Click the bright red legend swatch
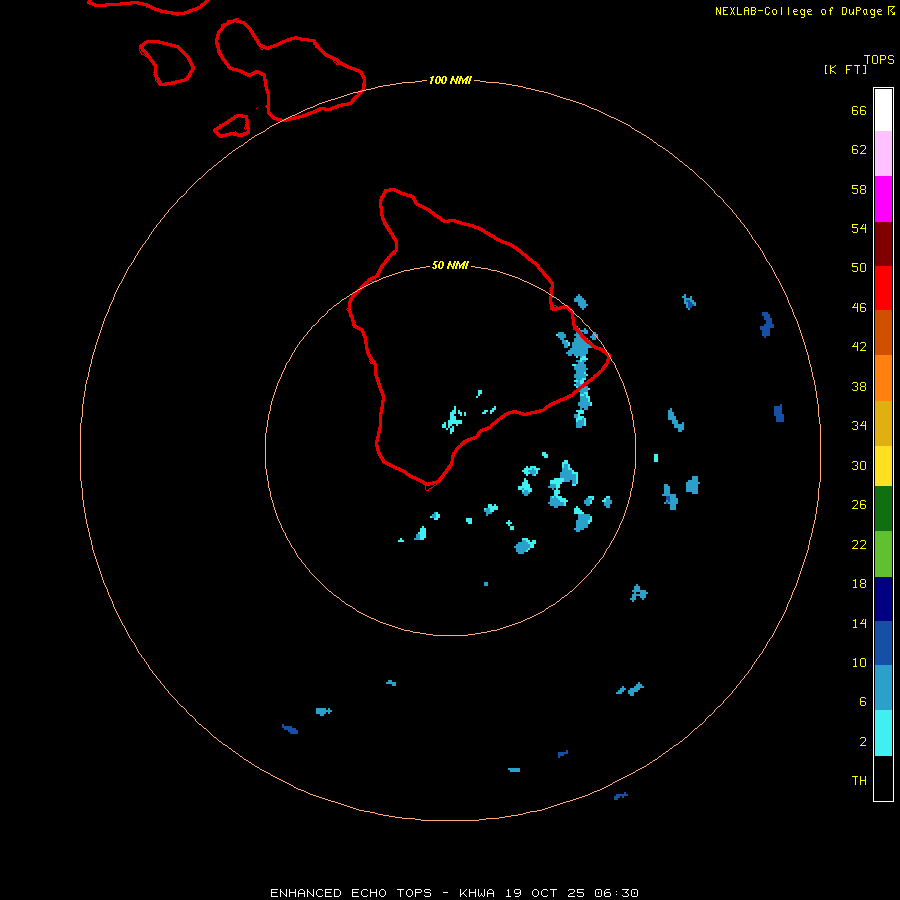Image resolution: width=900 pixels, height=900 pixels. pyautogui.click(x=883, y=288)
